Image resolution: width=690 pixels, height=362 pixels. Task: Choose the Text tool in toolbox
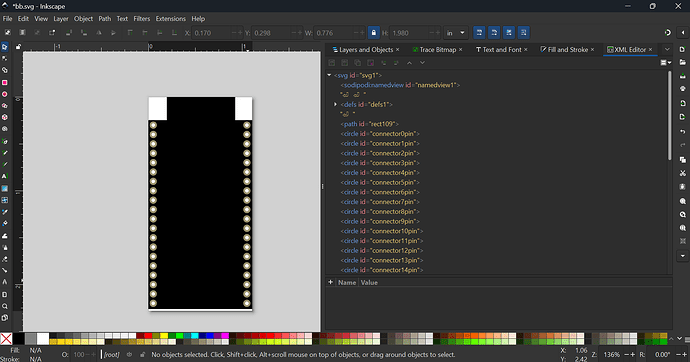(5, 176)
